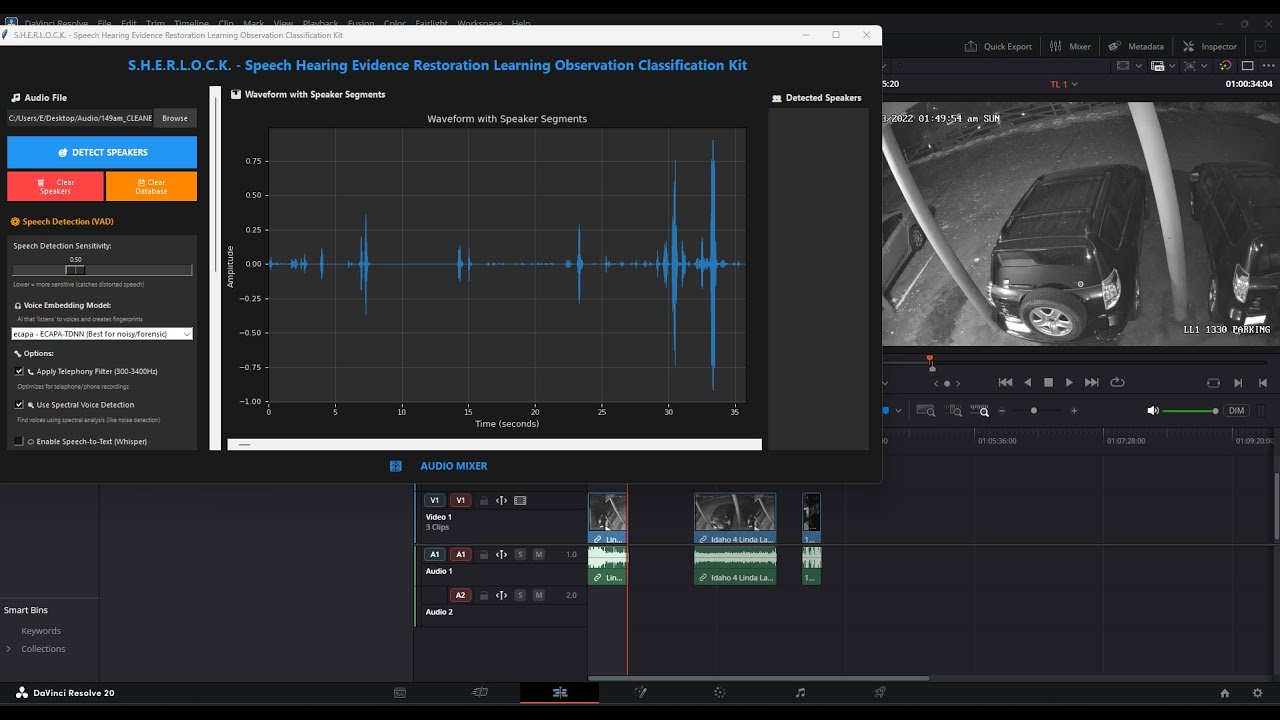The width and height of the screenshot is (1280, 720).
Task: Click the match frame icon below the viewer
Action: click(x=1213, y=382)
